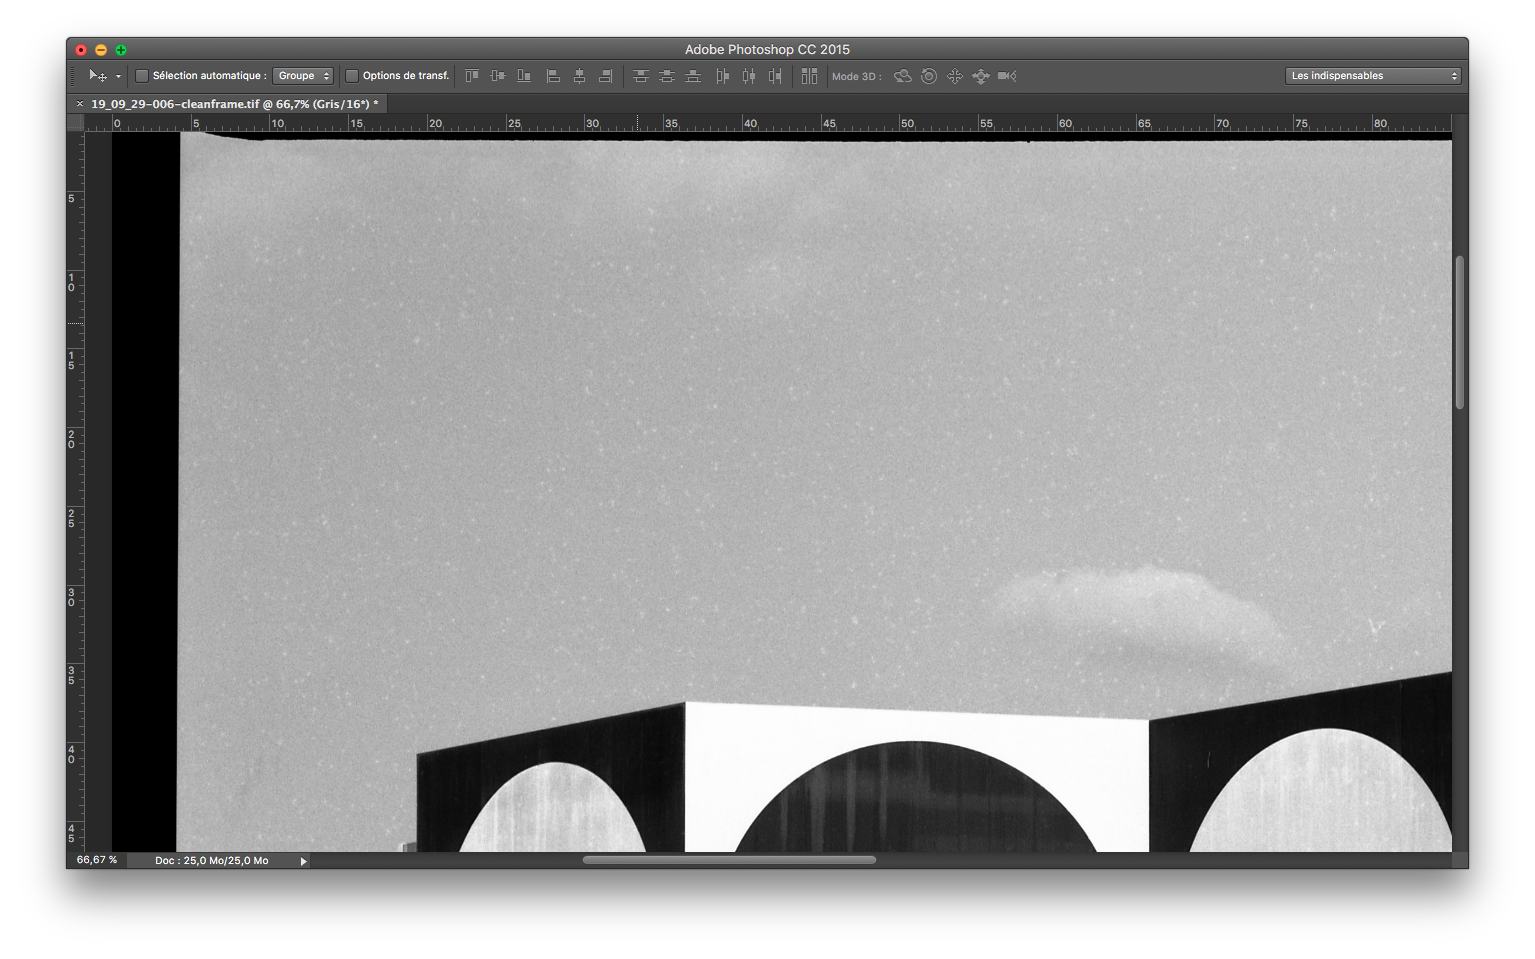
Task: Click the Mode 3D label
Action: pyautogui.click(x=857, y=76)
